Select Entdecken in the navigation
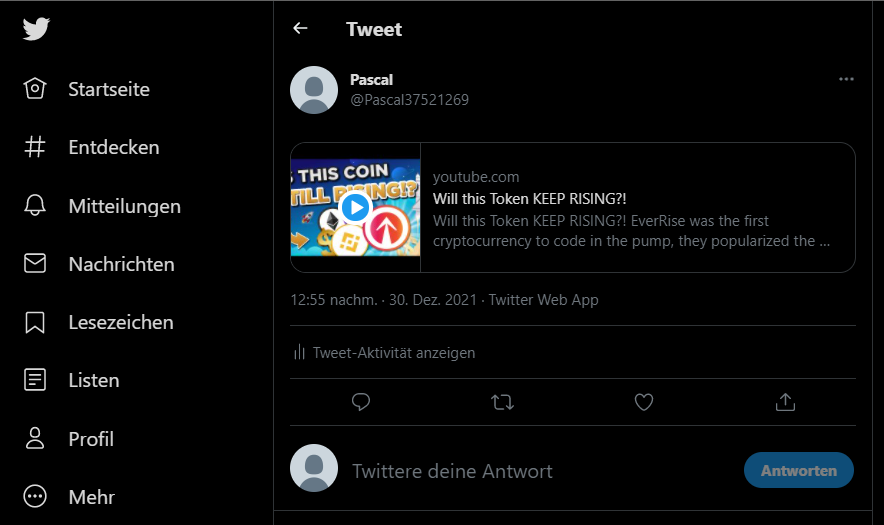The image size is (884, 525). tap(91, 147)
